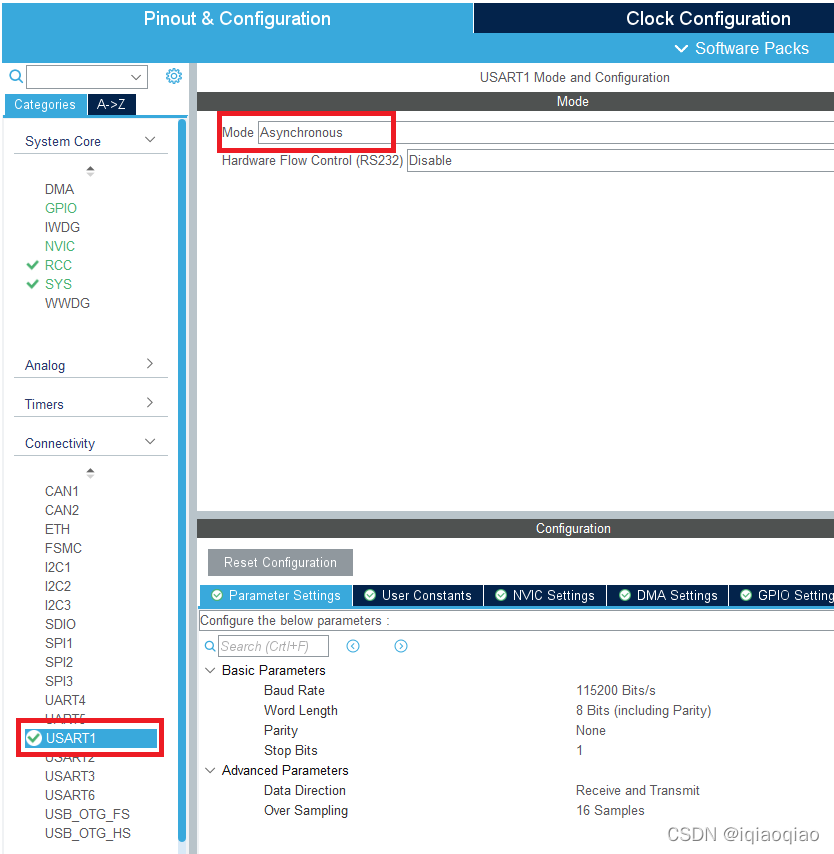Image resolution: width=834 pixels, height=854 pixels.
Task: Click the check icon beside USART1
Action: pyautogui.click(x=34, y=738)
